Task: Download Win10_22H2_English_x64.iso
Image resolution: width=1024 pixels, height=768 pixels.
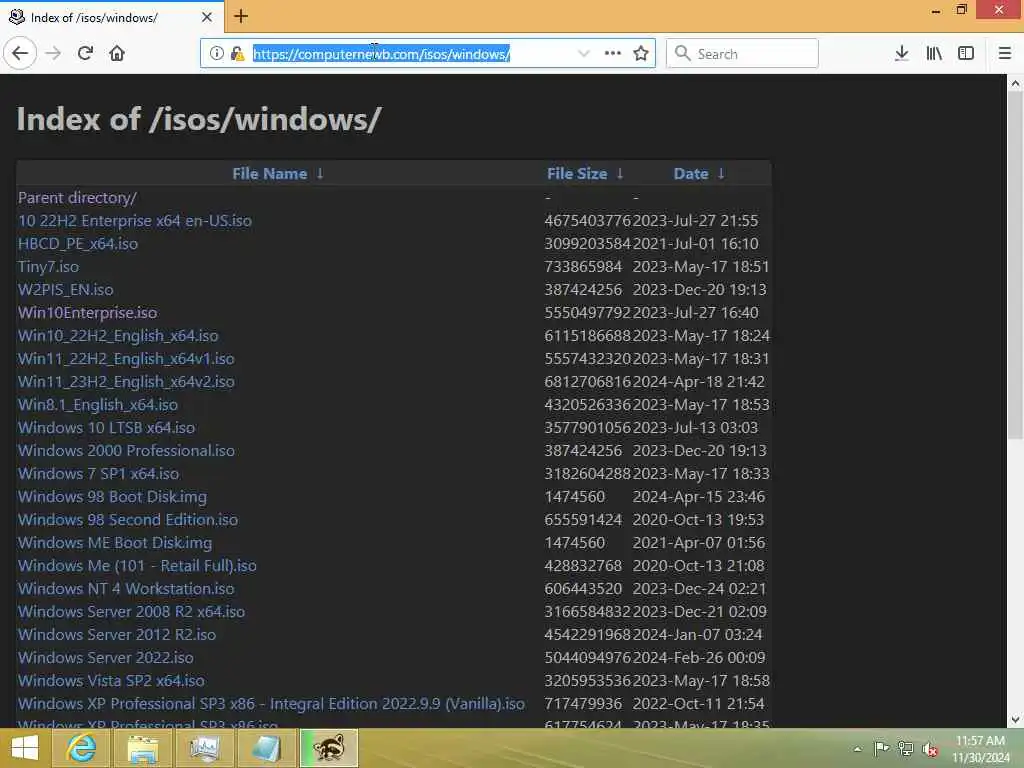Action: (x=118, y=336)
